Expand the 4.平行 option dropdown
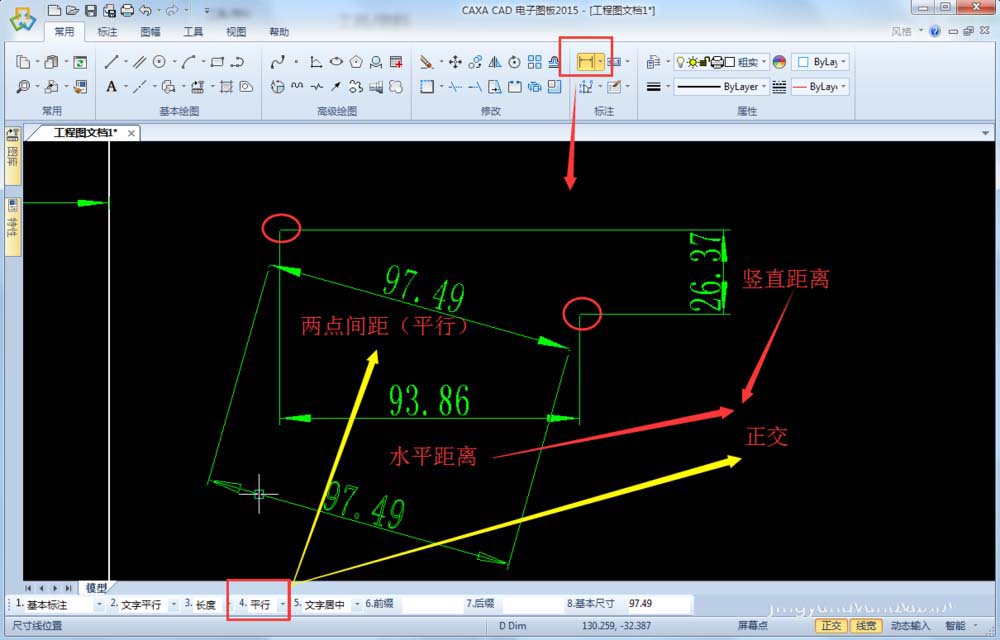The image size is (1000, 640). point(284,604)
